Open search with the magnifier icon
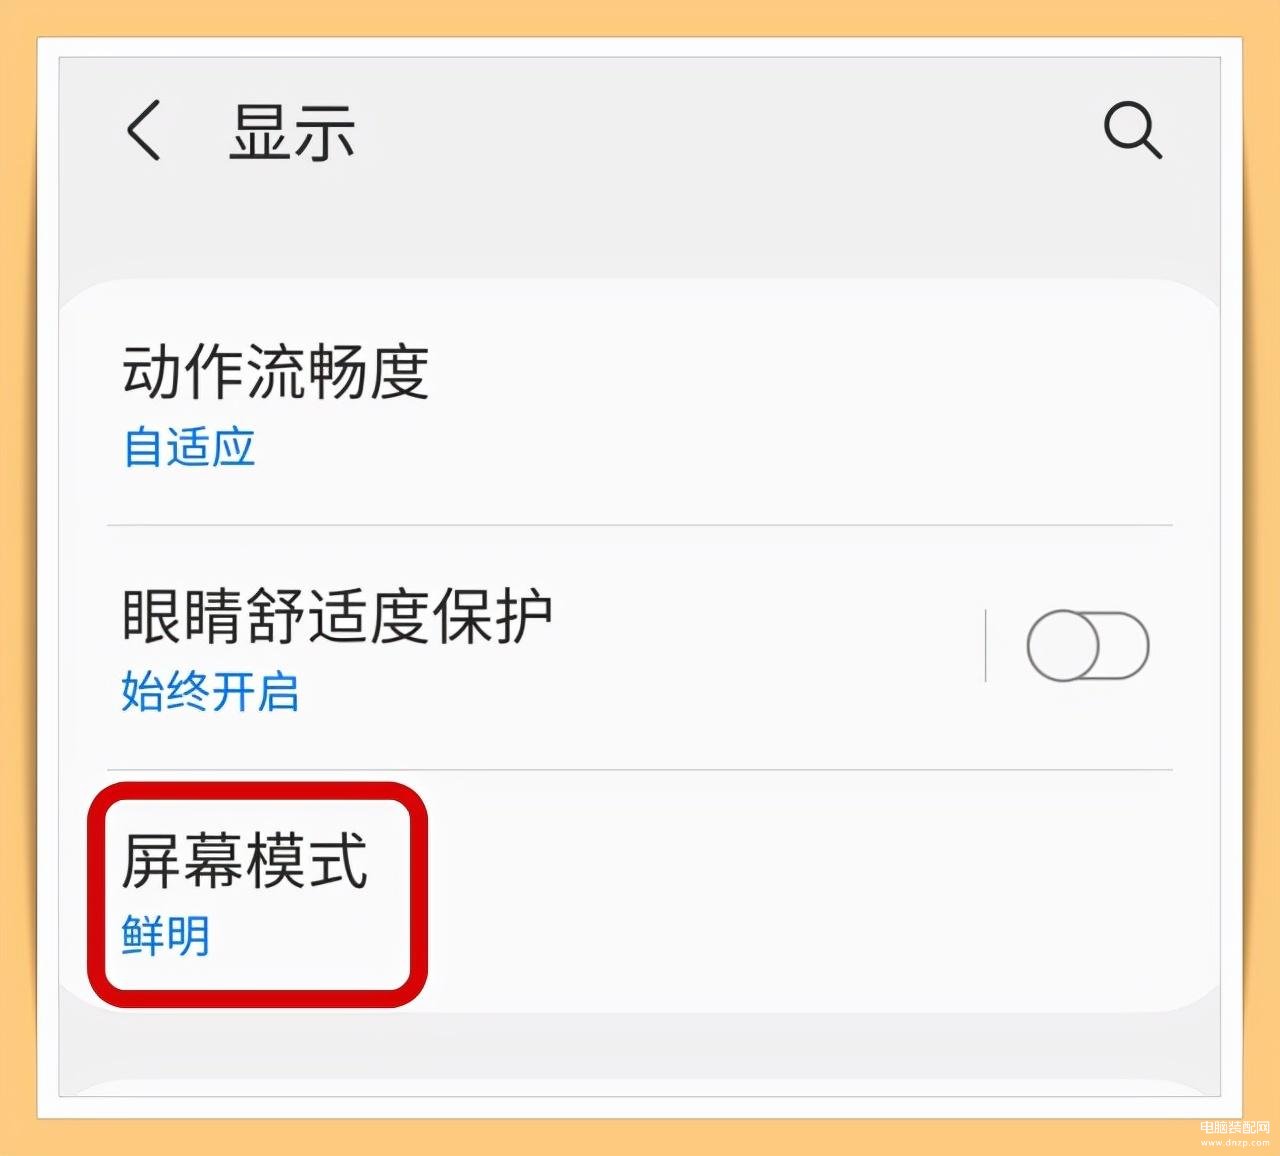1280x1156 pixels. tap(1133, 130)
